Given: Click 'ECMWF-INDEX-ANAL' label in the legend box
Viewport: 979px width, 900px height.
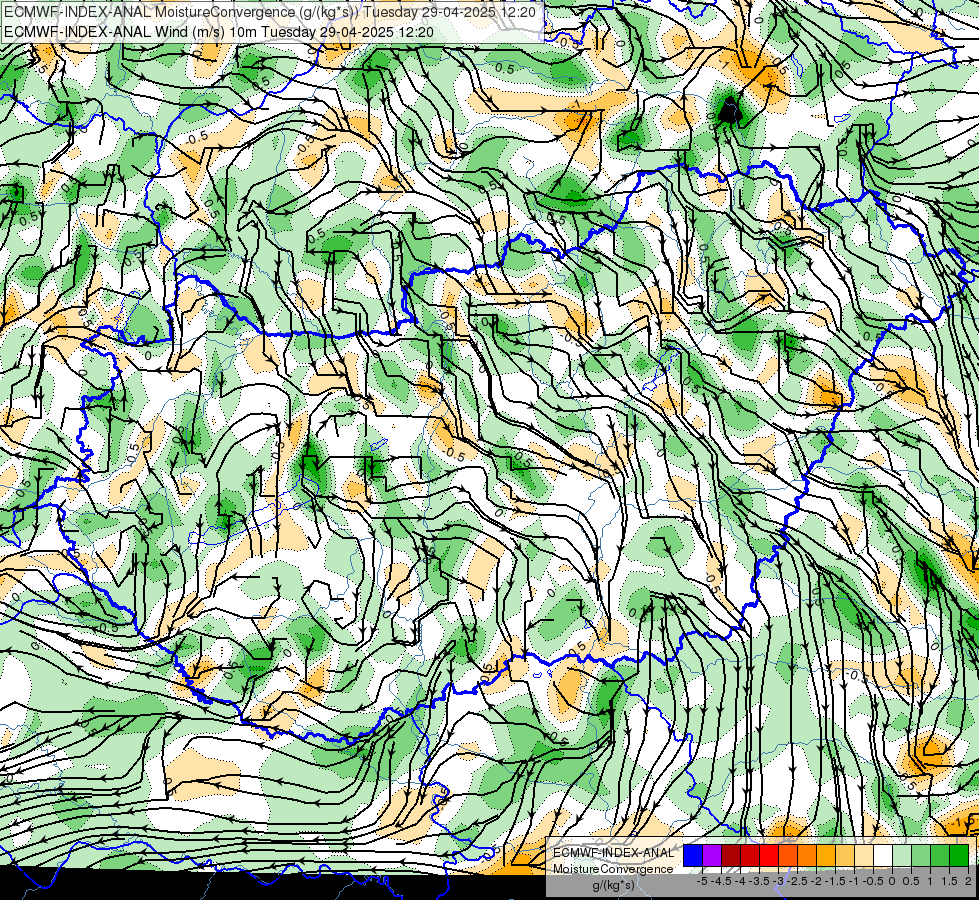Looking at the screenshot, I should point(613,853).
